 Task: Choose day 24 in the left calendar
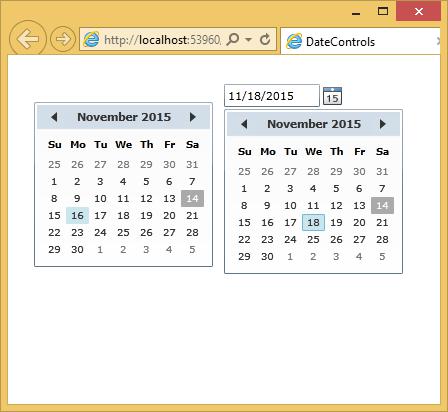point(100,232)
